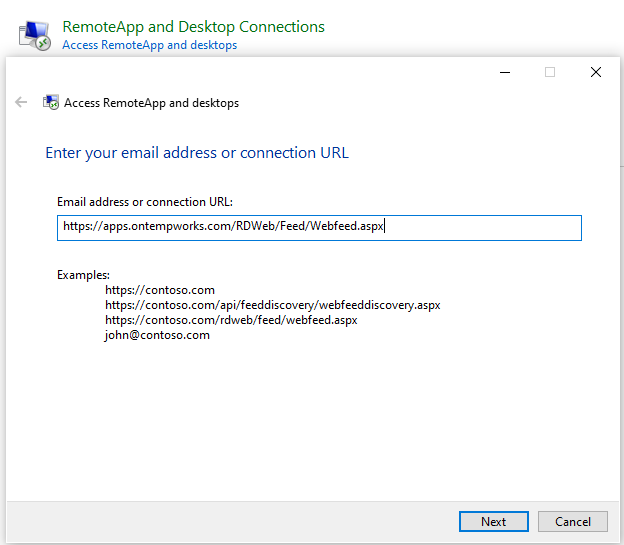Click into the connection URL input field
This screenshot has height=545, width=624.
[x=319, y=228]
